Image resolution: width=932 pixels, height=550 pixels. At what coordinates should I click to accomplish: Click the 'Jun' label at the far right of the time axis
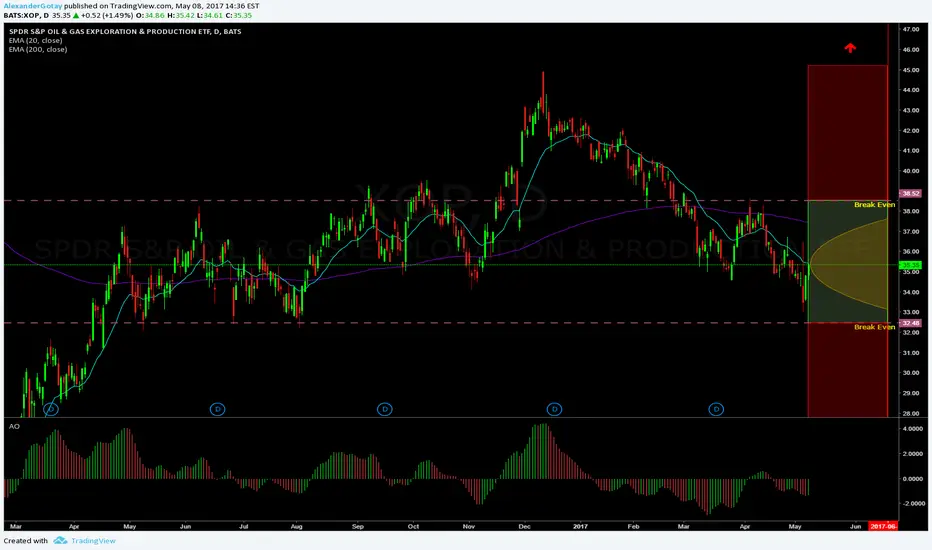point(855,526)
